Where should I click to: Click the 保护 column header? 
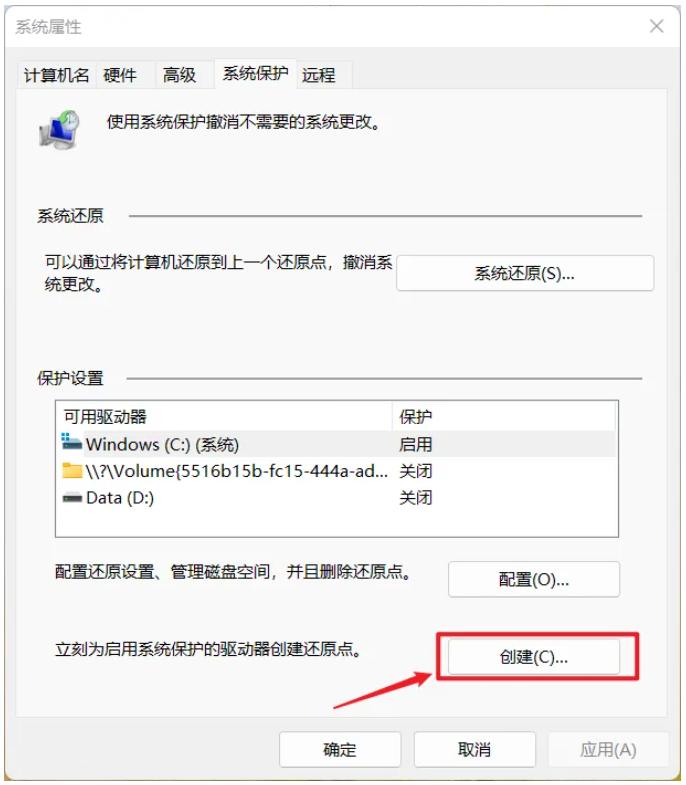[504, 417]
